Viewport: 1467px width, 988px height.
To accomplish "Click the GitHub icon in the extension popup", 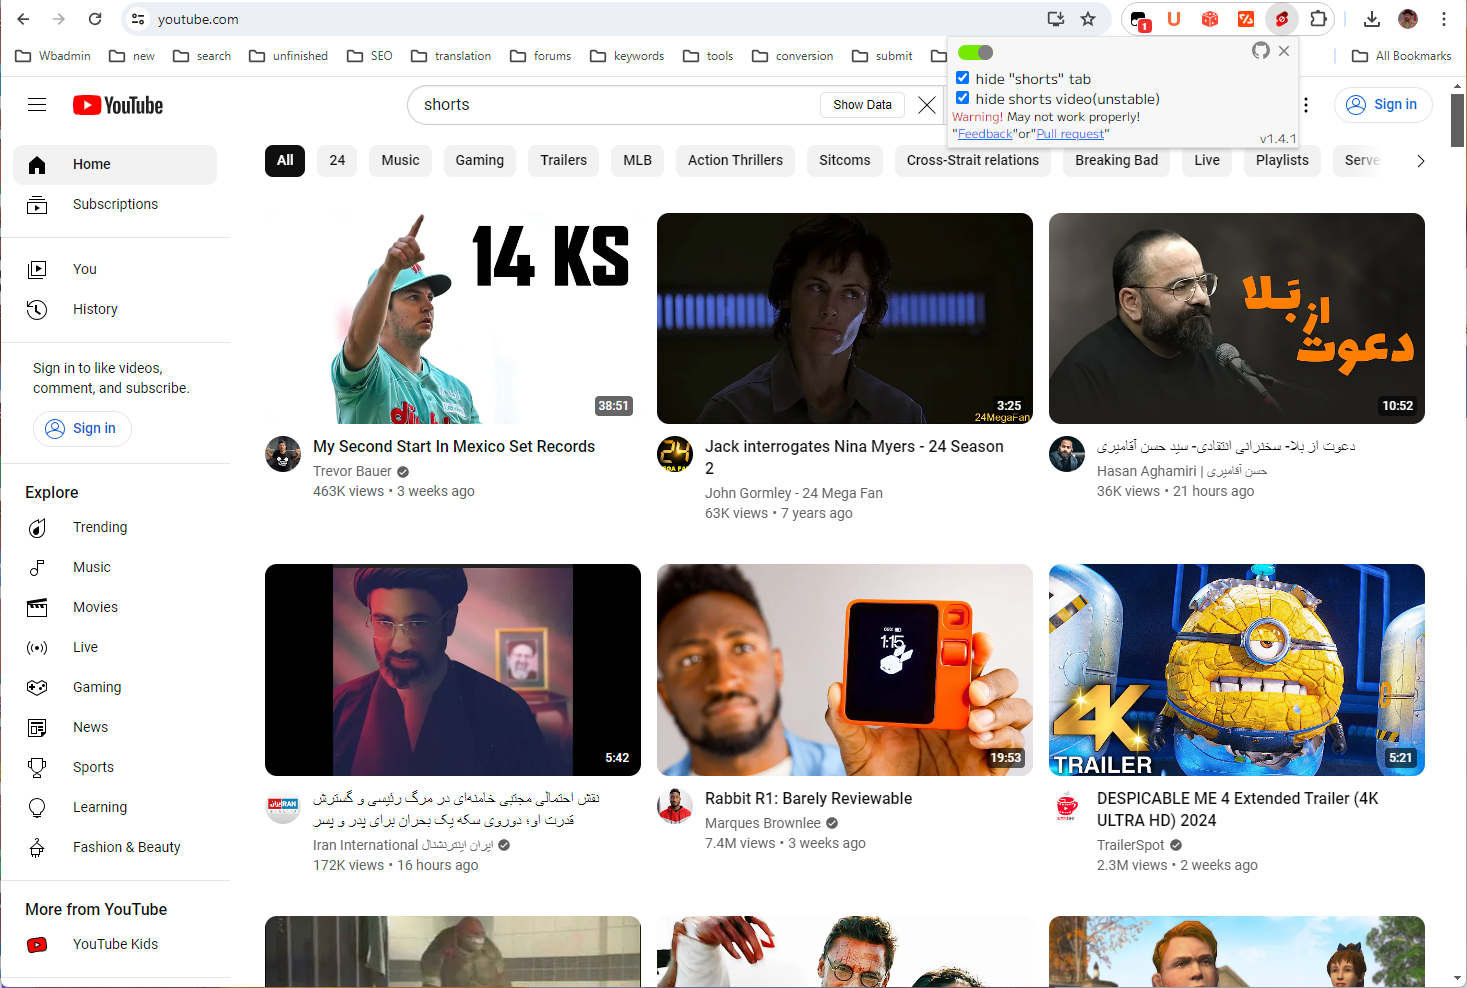I will click(1260, 50).
